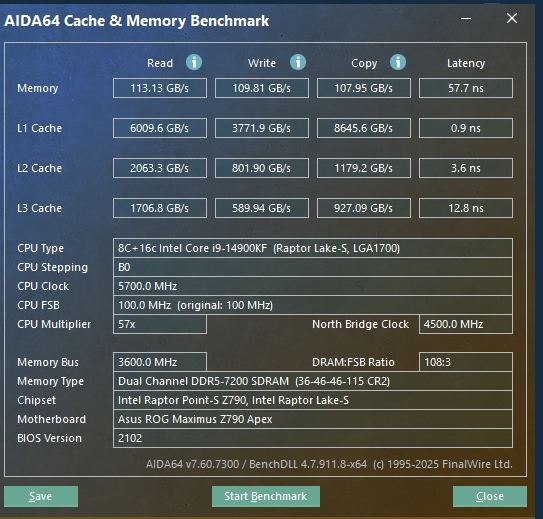Click the L3 Cache latency 12.8 ns
Screen dimensions: 543x519
click(x=466, y=208)
